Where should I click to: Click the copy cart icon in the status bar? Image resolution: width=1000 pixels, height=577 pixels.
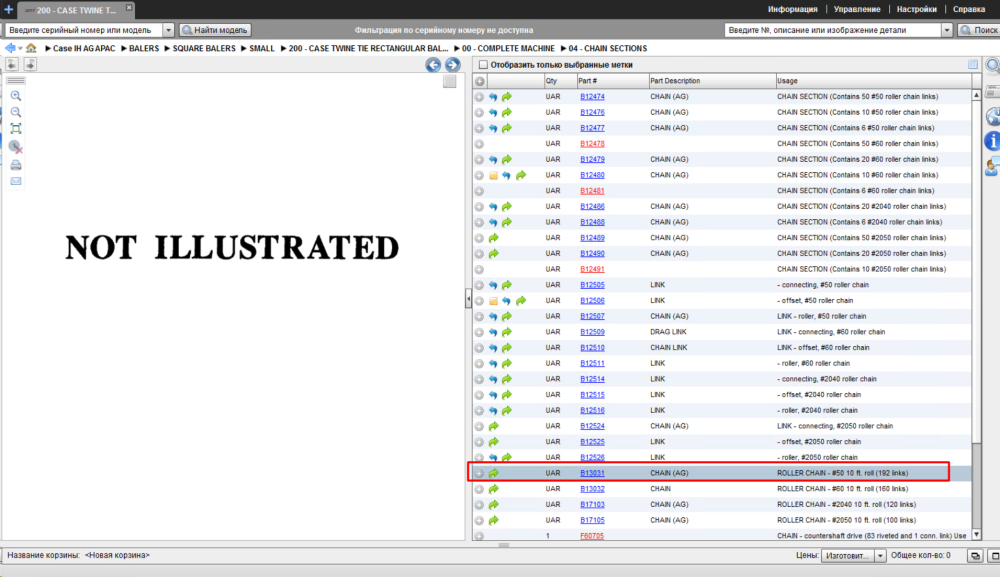coord(975,556)
